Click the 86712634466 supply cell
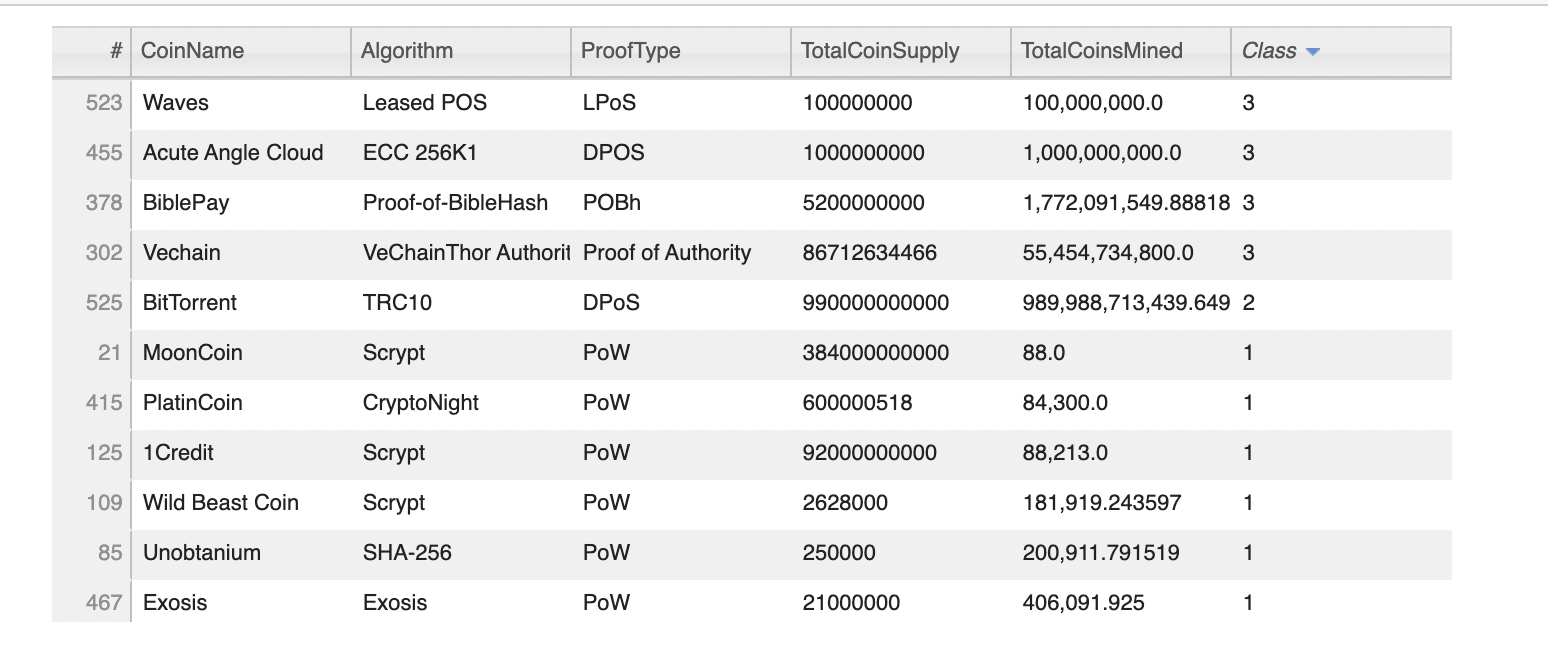1548x658 pixels. 901,253
